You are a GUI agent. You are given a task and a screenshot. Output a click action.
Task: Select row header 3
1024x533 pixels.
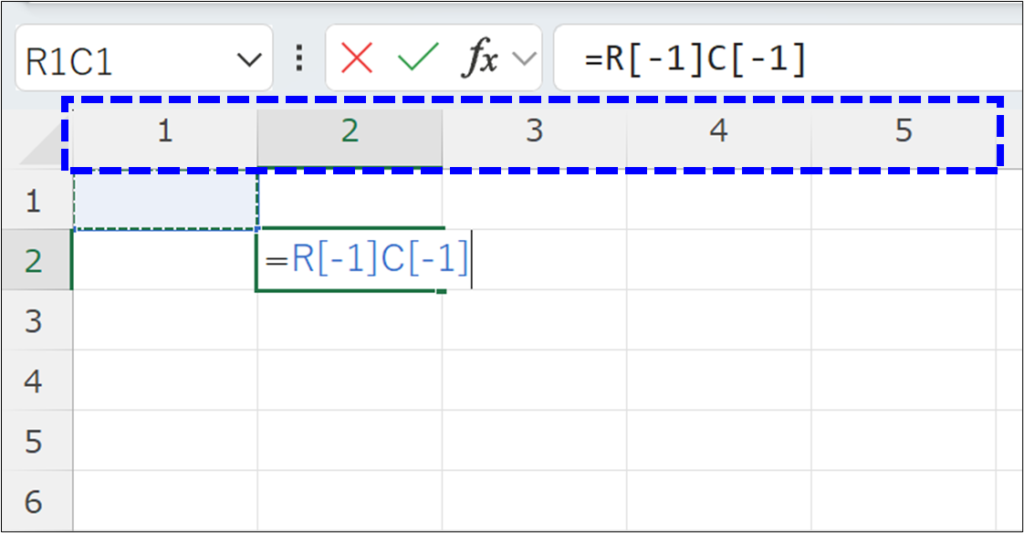[33, 321]
